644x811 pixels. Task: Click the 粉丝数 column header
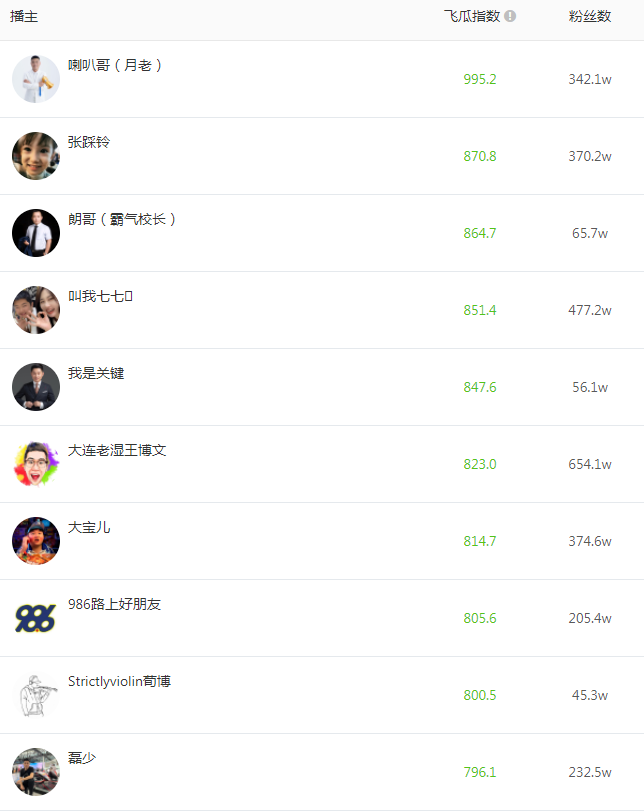(x=590, y=17)
